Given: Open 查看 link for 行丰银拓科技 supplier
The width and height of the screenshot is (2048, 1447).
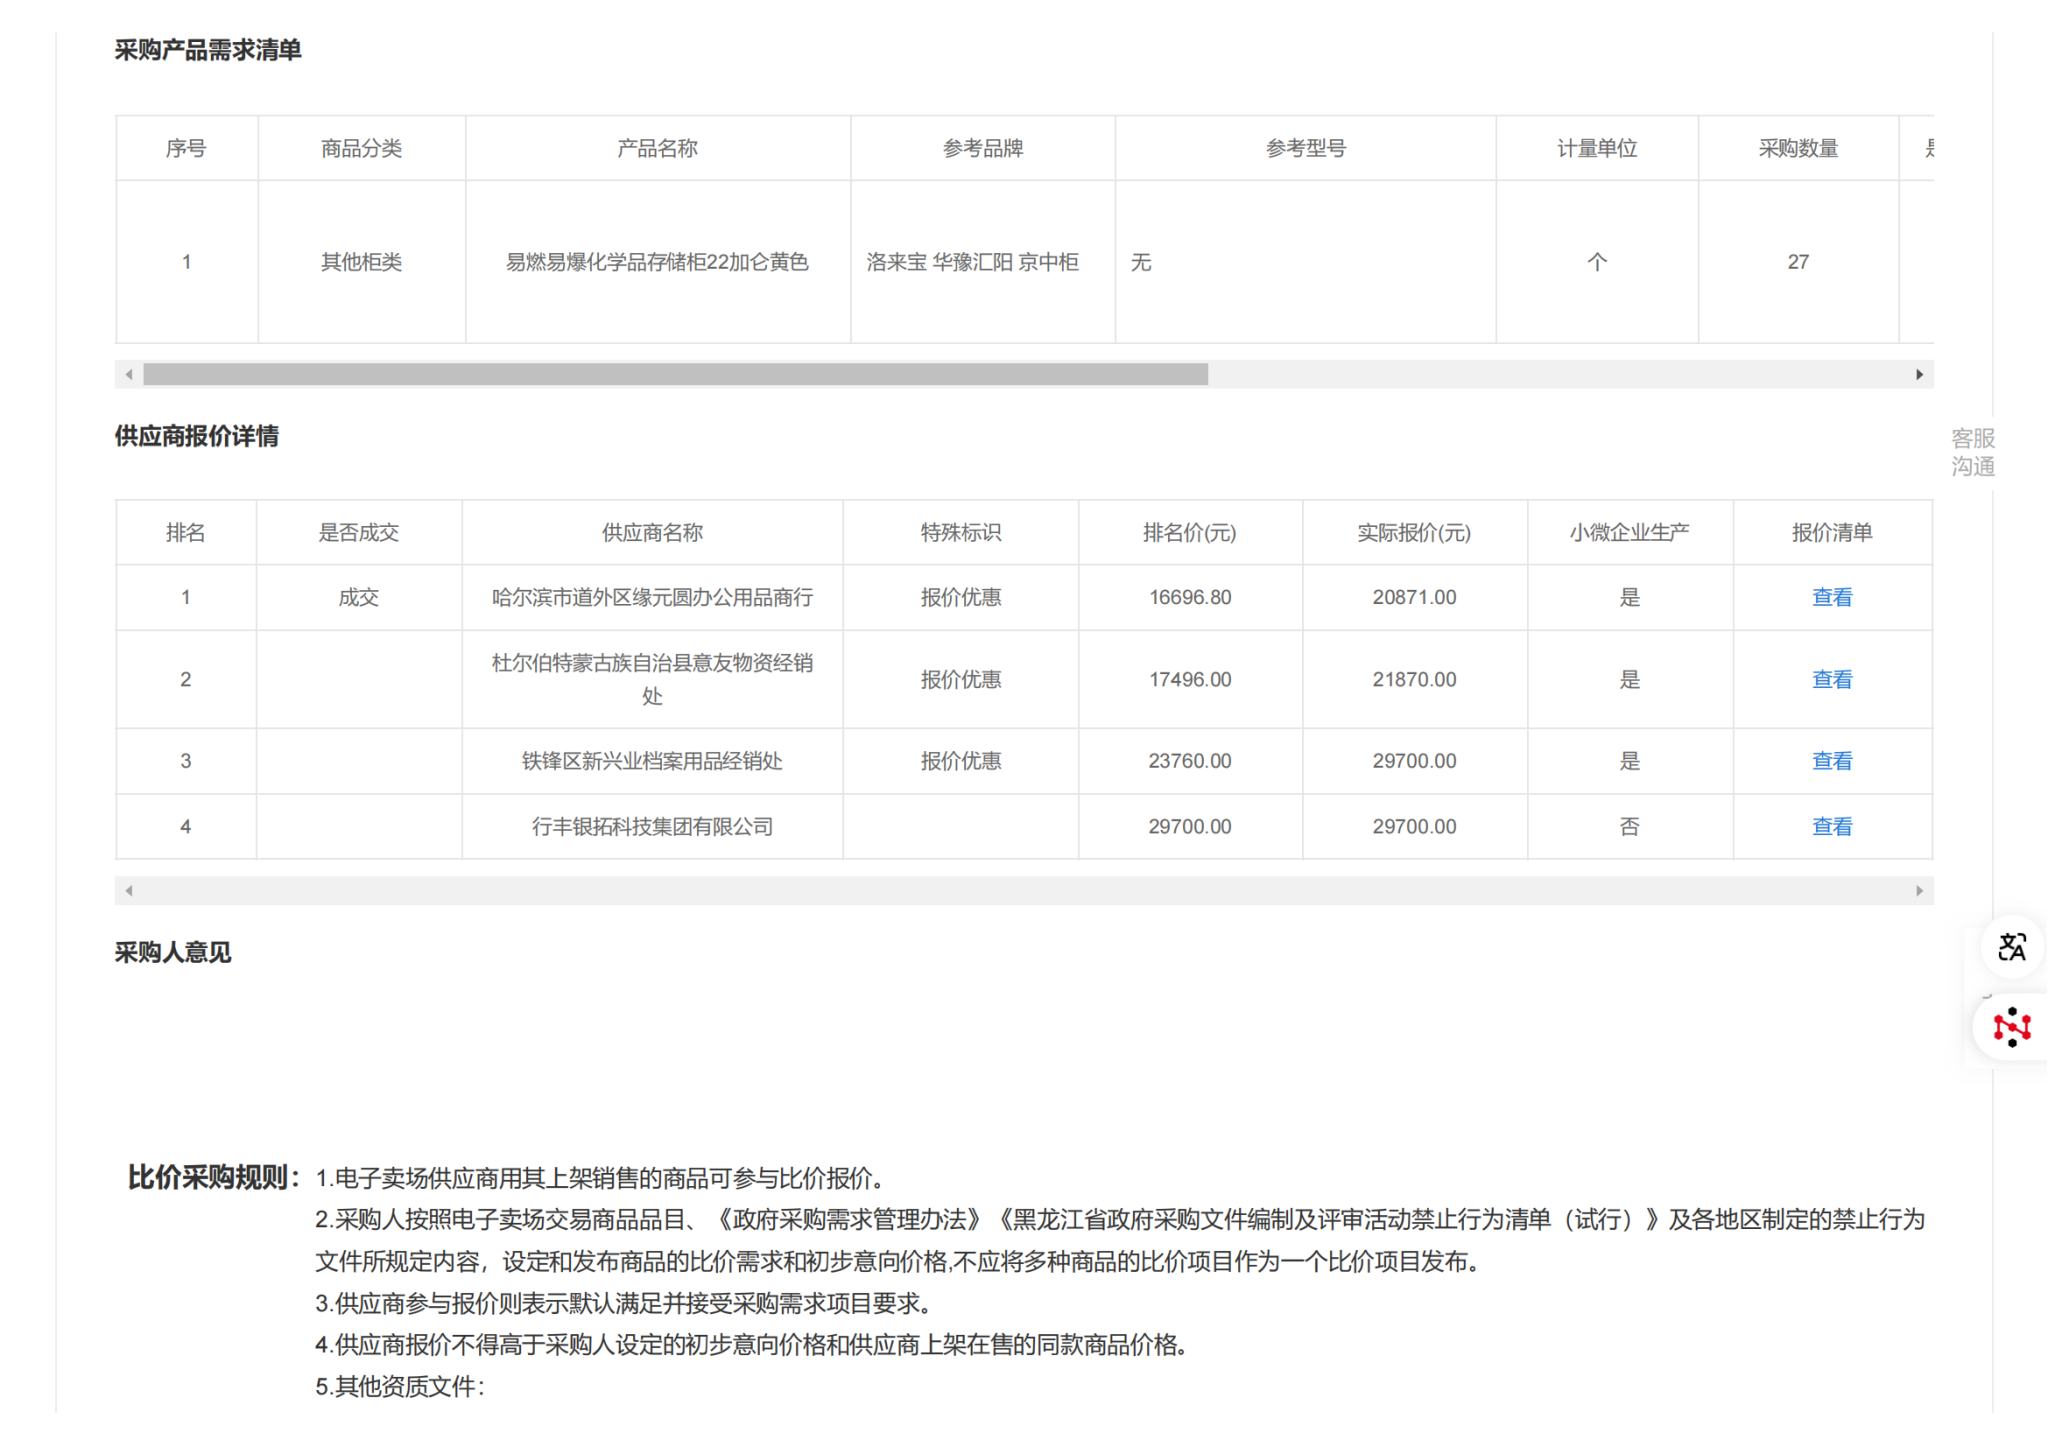Looking at the screenshot, I should click(x=1831, y=826).
